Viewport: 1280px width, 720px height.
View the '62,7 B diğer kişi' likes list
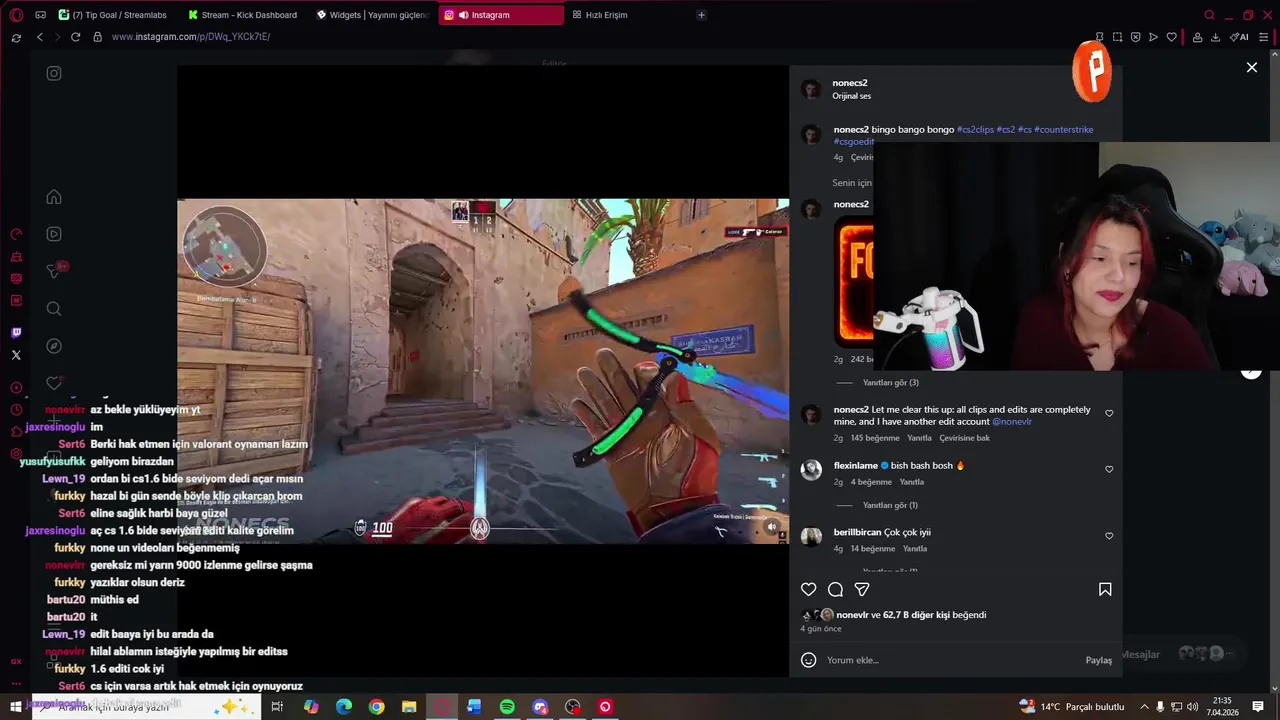pyautogui.click(x=916, y=615)
